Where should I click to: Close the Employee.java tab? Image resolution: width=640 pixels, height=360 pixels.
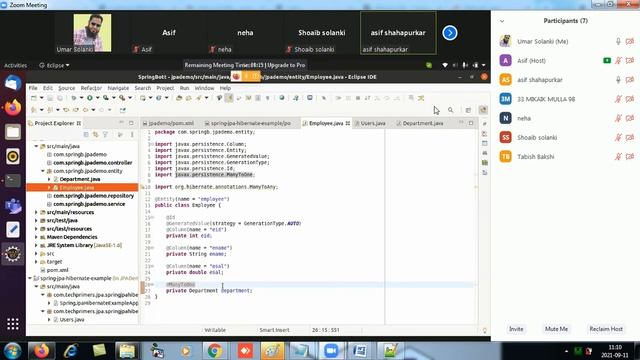(348, 123)
